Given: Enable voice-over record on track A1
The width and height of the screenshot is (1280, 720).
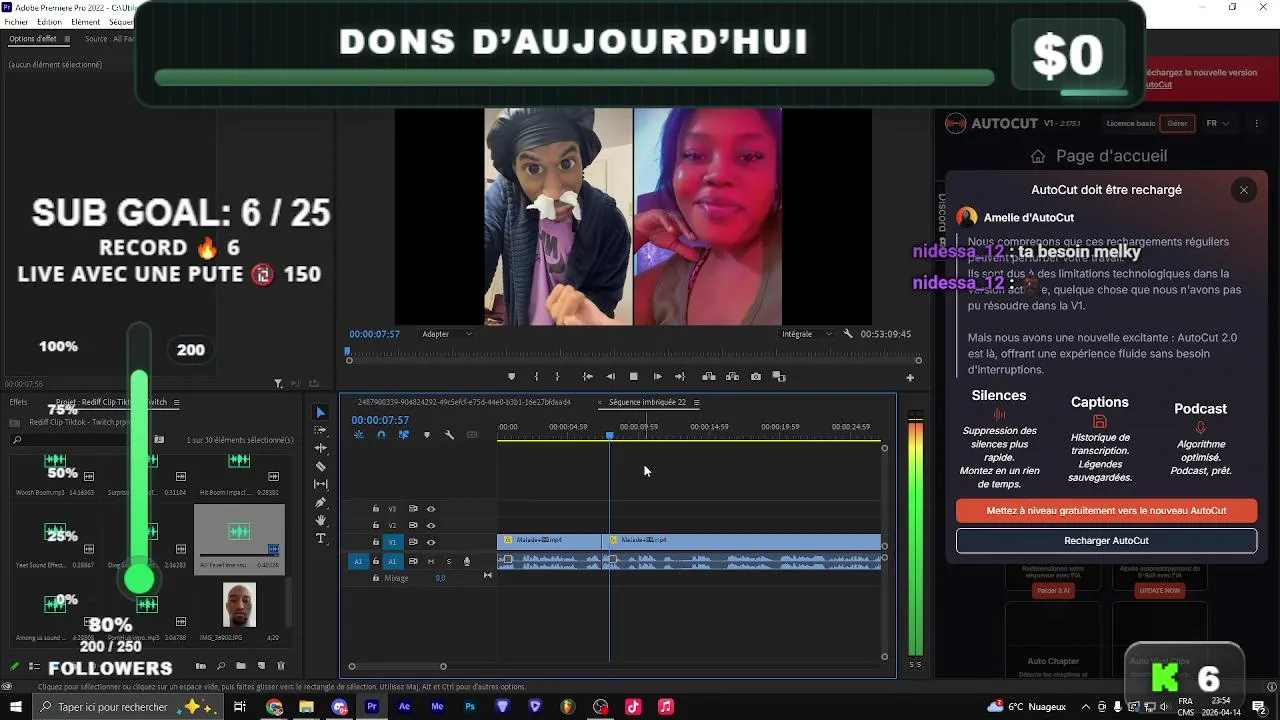Looking at the screenshot, I should click(466, 561).
